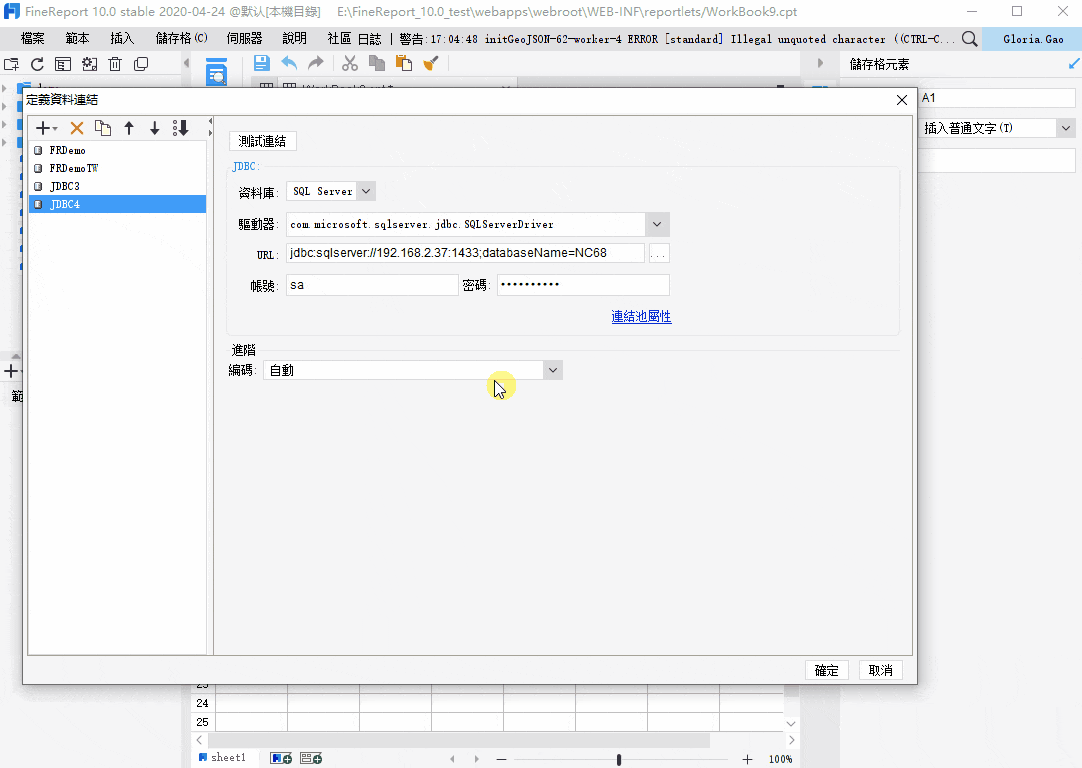Image resolution: width=1082 pixels, height=768 pixels.
Task: Open the 資料庫 SQL Server dropdown
Action: 364,191
